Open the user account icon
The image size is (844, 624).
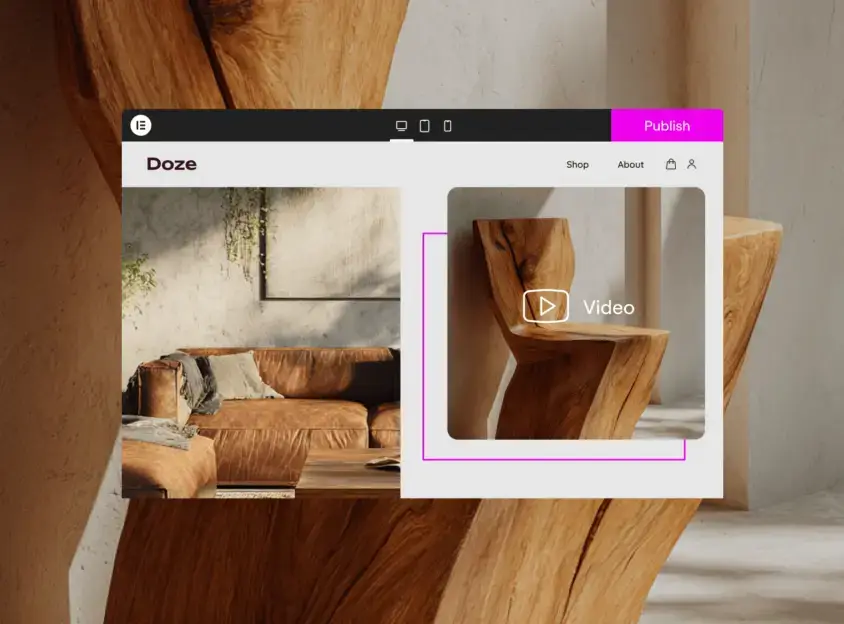tap(691, 164)
